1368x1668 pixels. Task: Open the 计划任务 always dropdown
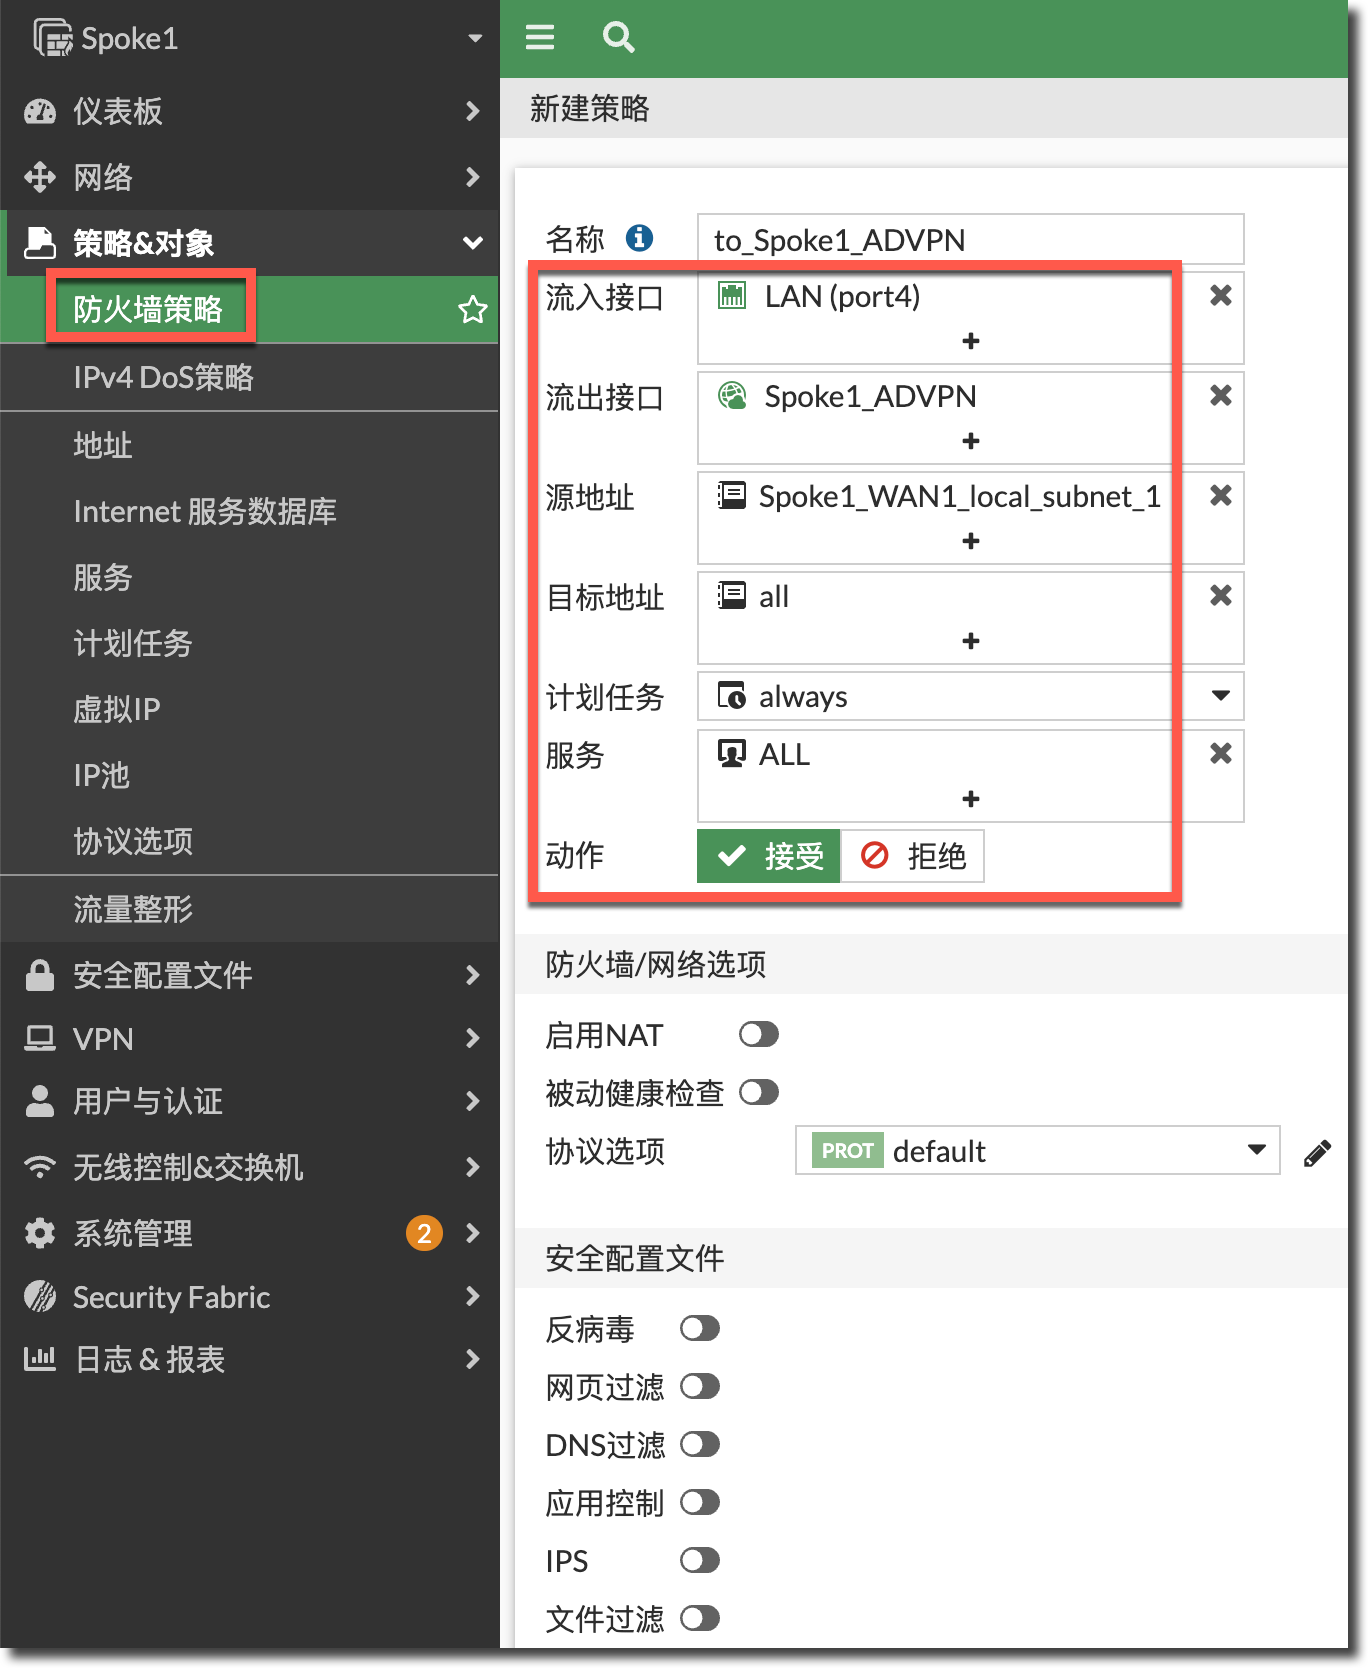coord(1220,696)
